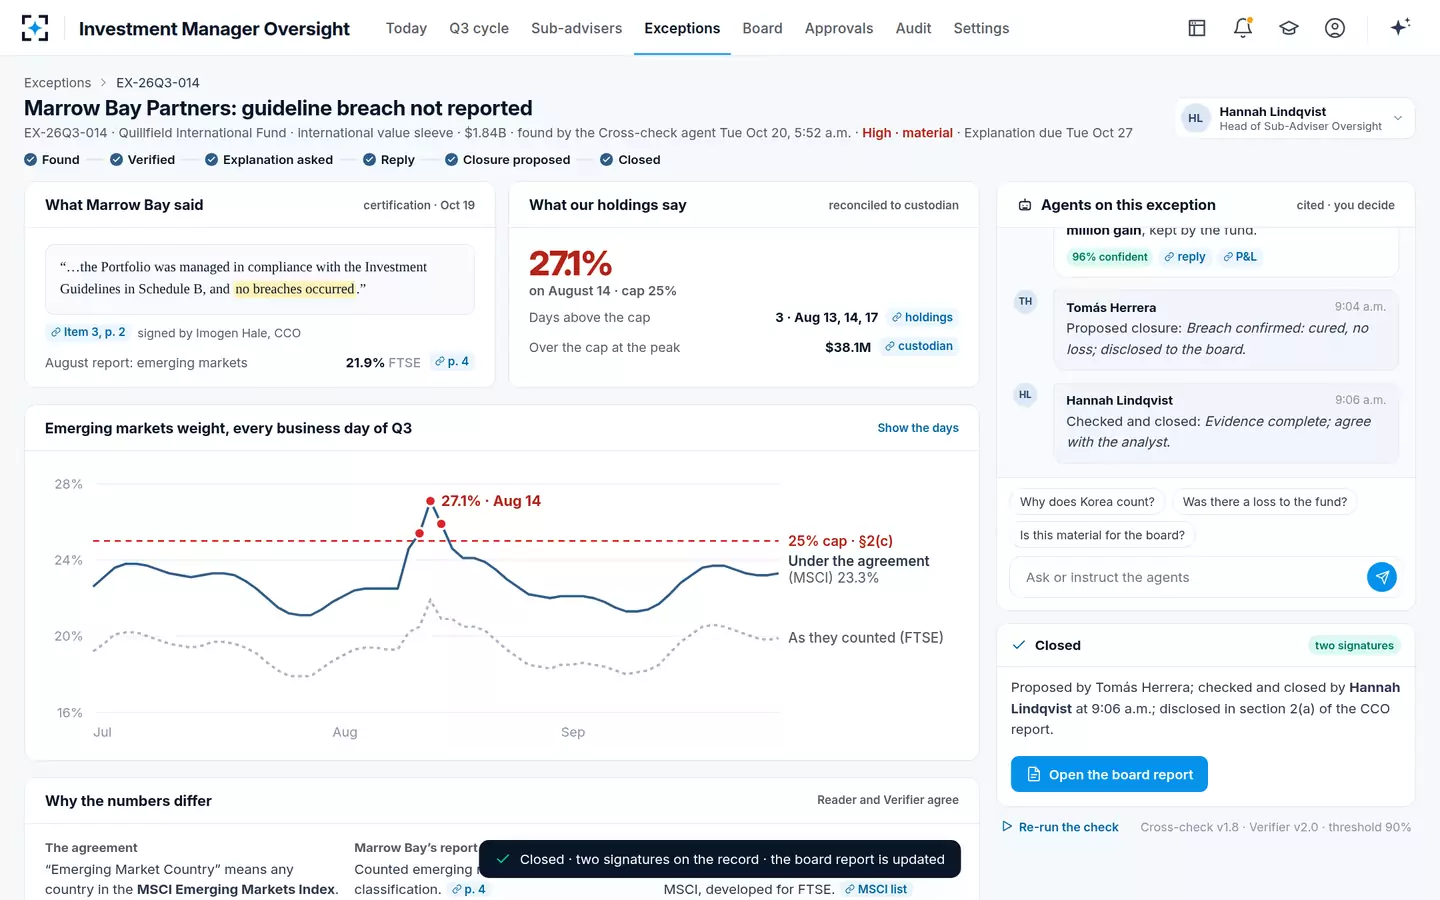Viewport: 1440px width, 900px height.
Task: Choose the 'Why does Korea count?' suggestion
Action: tap(1087, 502)
